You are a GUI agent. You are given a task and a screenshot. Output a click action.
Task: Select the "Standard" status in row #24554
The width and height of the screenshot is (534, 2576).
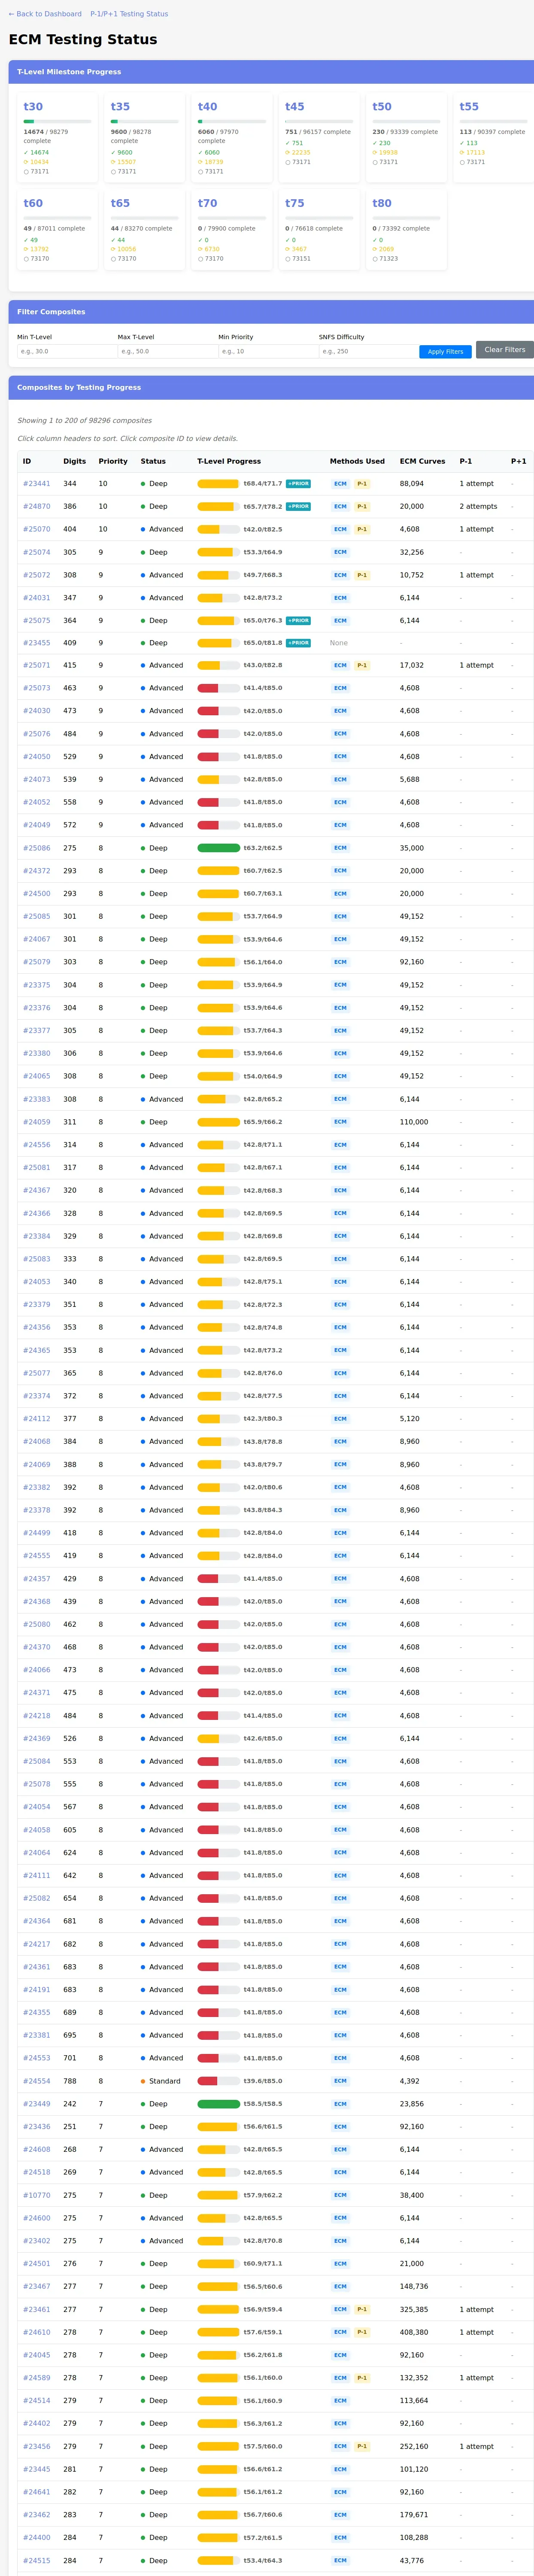point(165,2081)
